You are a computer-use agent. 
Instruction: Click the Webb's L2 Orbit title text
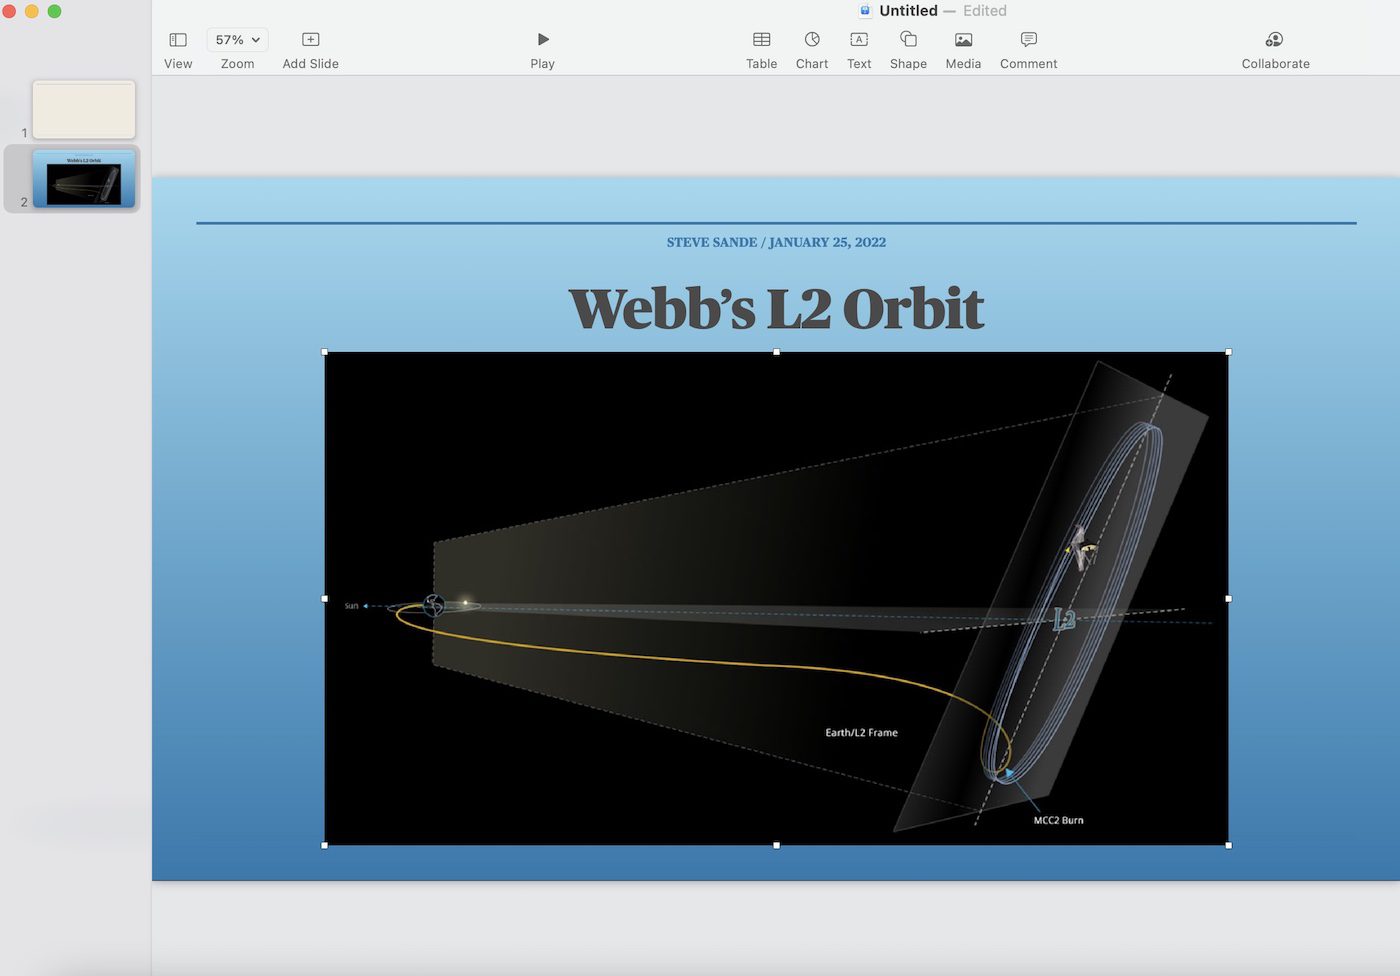point(776,308)
